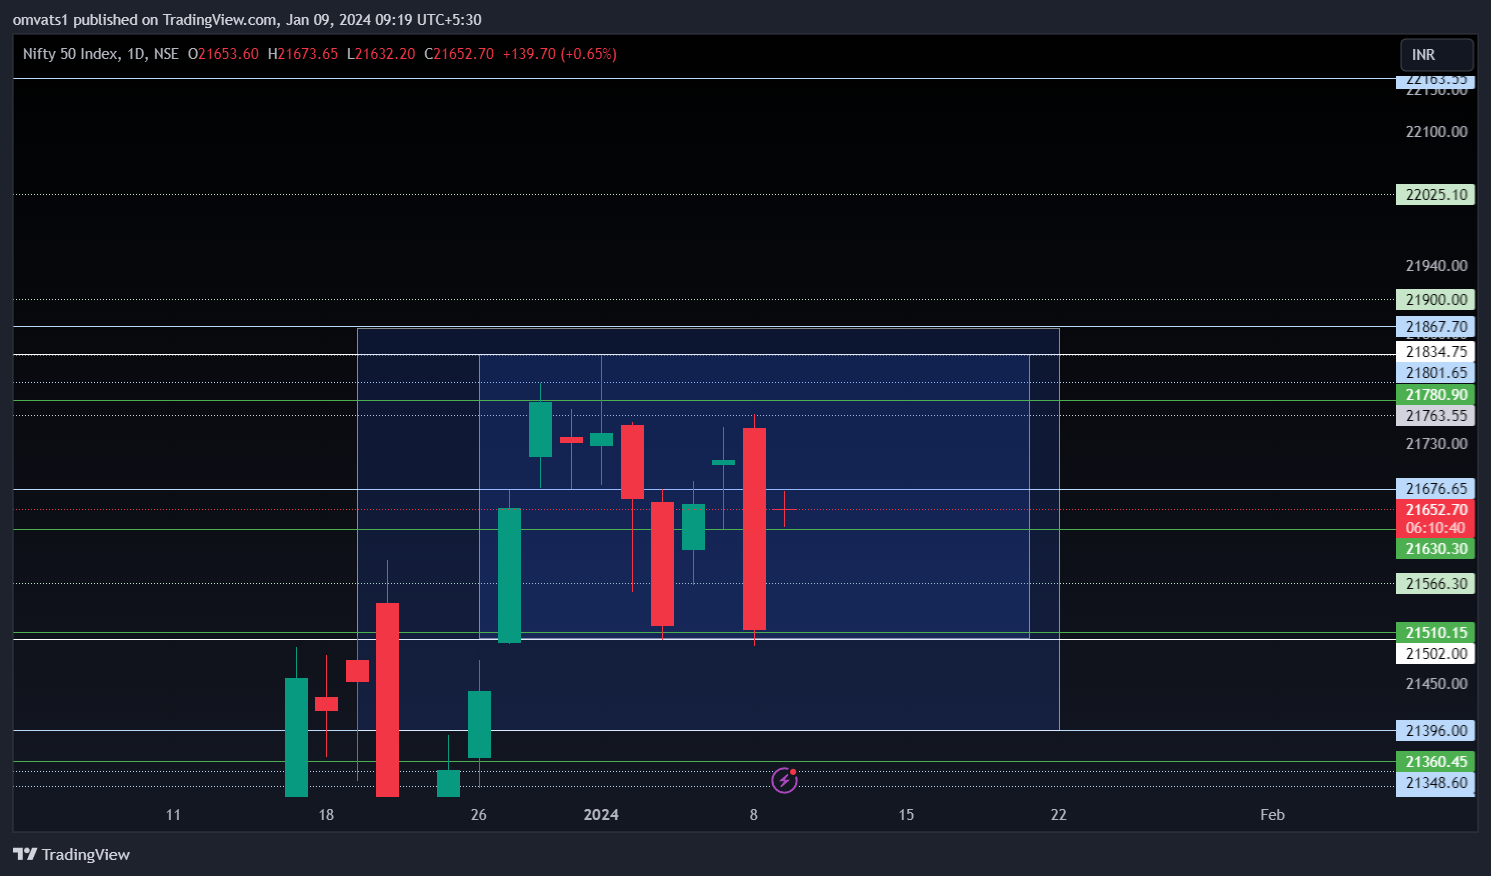Select the 21566.30 price level label
Screen dimensions: 1491x876
1435,584
